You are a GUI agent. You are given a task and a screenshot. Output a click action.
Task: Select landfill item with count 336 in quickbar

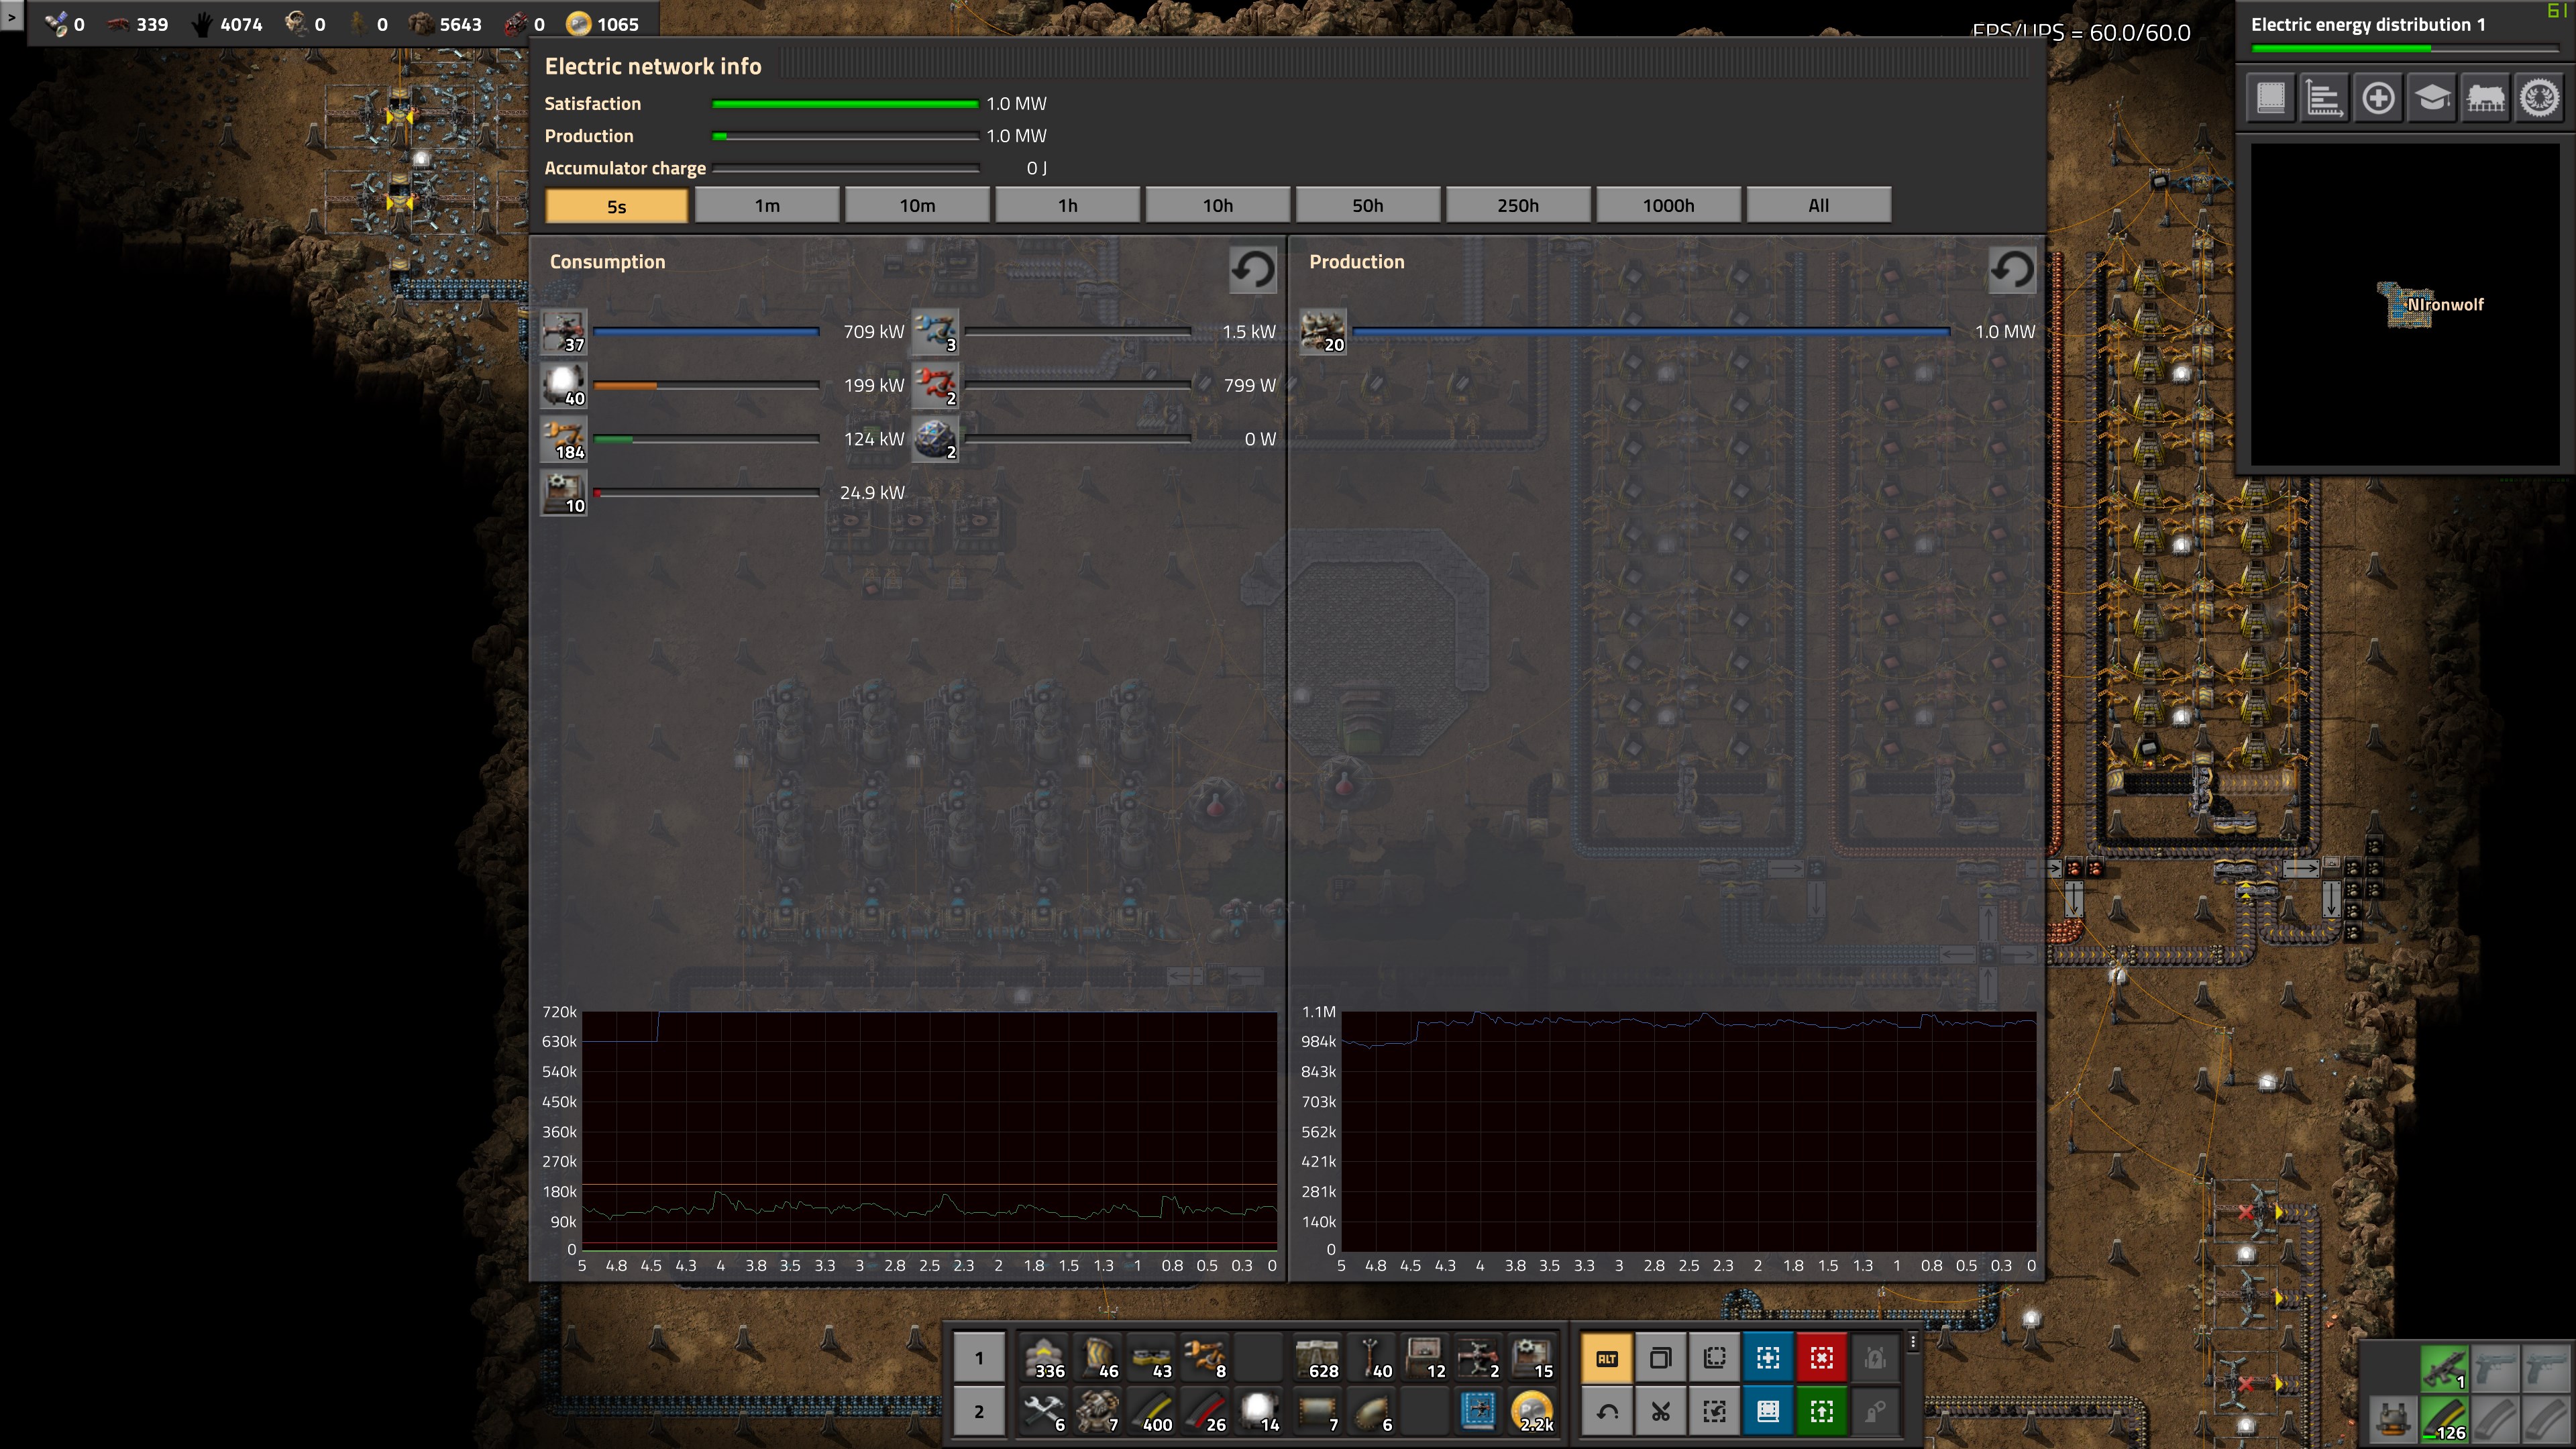click(1044, 1358)
